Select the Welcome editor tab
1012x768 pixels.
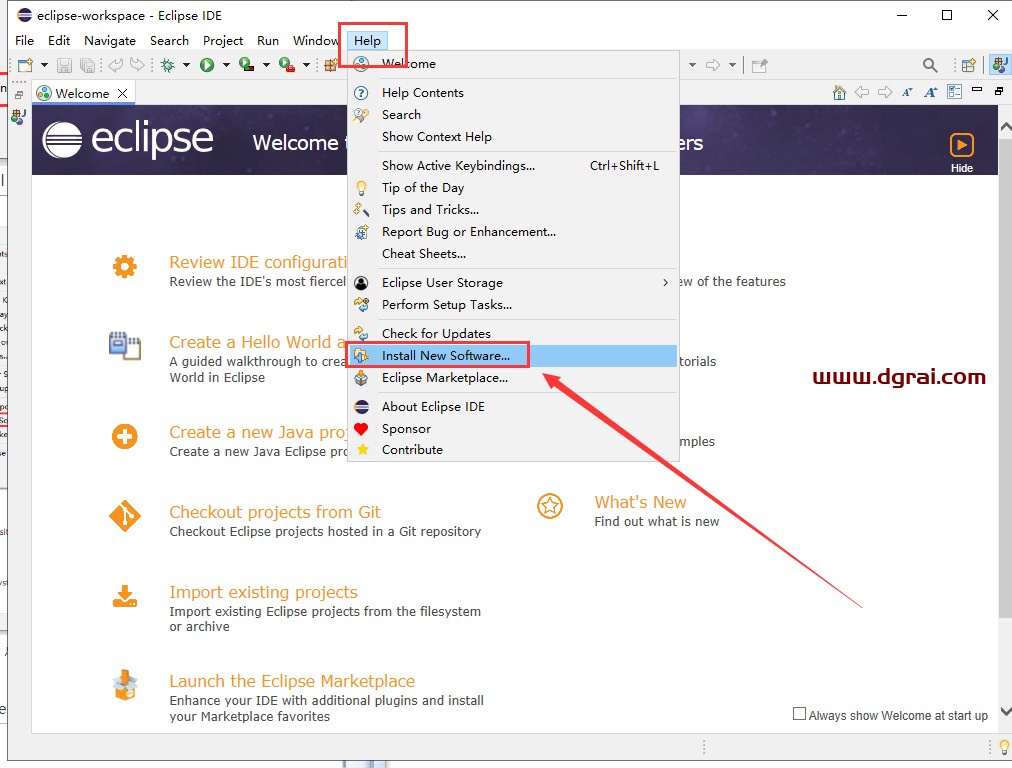click(82, 94)
